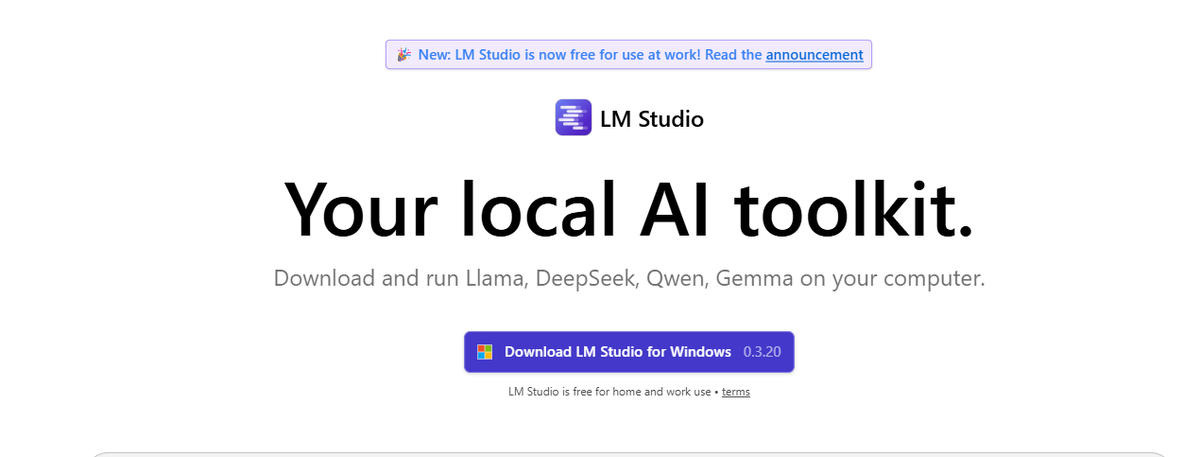Click the LM Studio logo icon
Image resolution: width=1200 pixels, height=457 pixels.
573,118
